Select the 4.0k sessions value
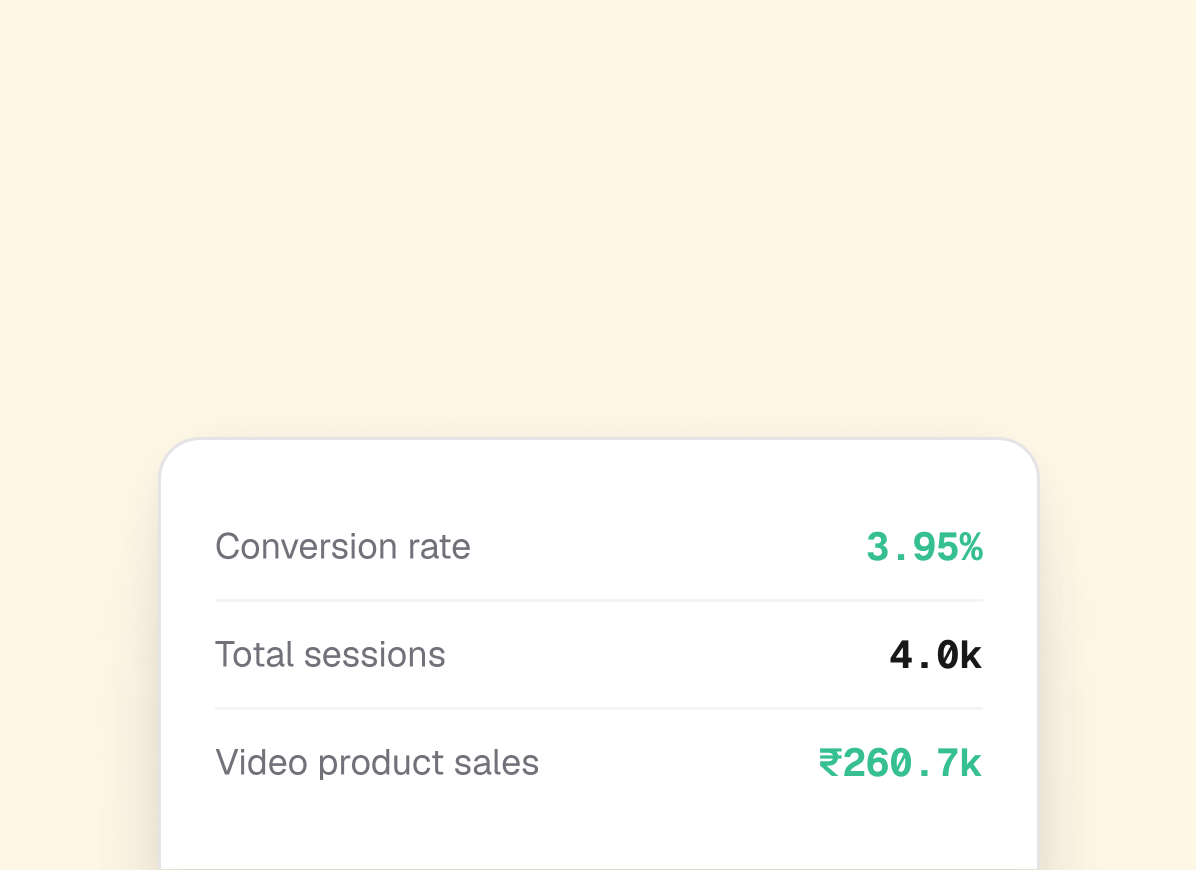Viewport: 1196px width, 870px height. click(x=936, y=656)
